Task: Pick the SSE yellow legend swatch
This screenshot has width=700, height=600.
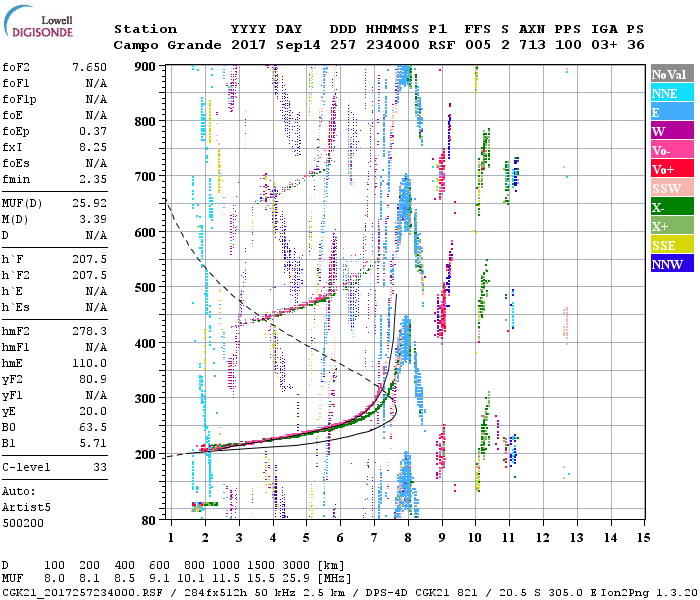Action: (668, 245)
